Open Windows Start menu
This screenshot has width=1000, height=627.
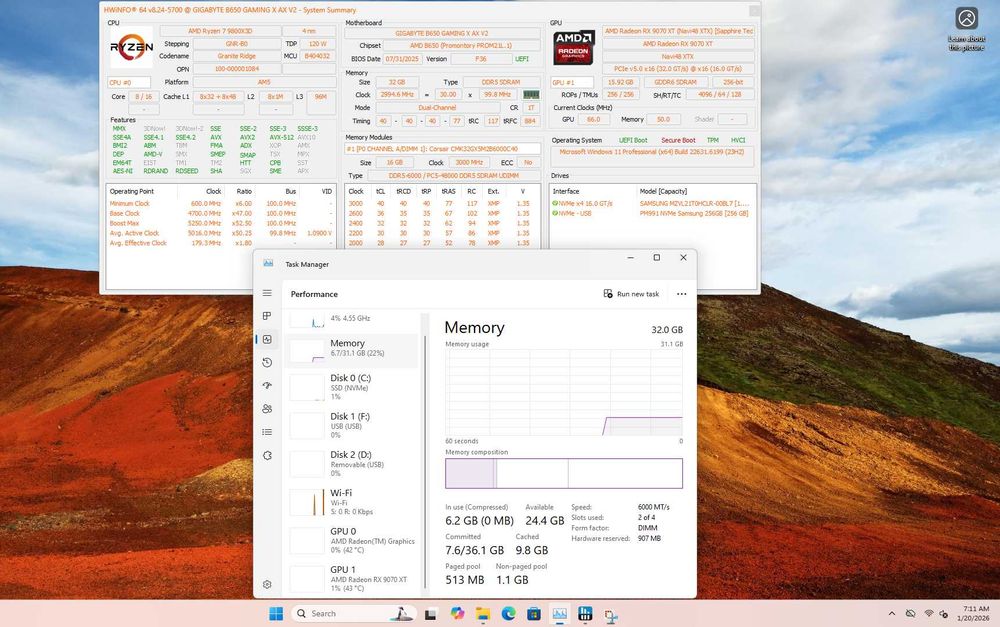276,614
